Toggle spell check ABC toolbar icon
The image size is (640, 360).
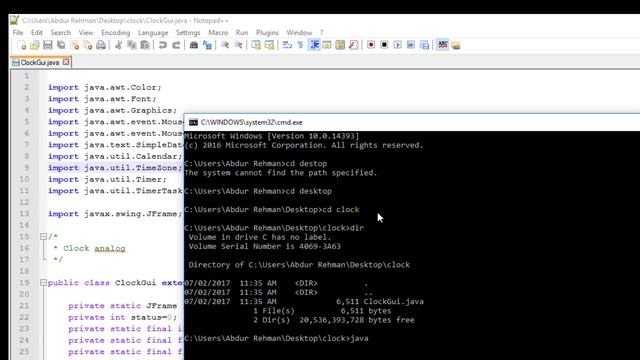coord(442,45)
